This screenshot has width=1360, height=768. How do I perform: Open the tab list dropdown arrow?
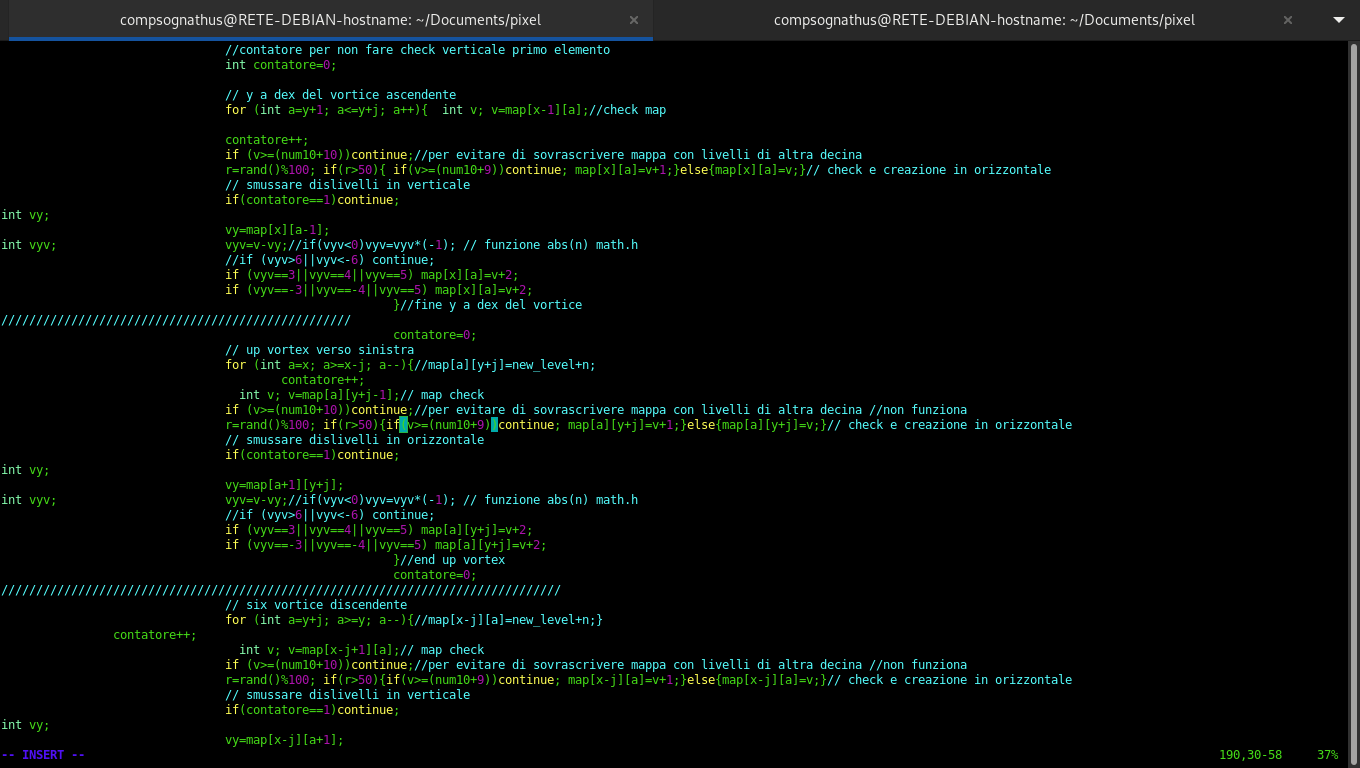[1338, 20]
